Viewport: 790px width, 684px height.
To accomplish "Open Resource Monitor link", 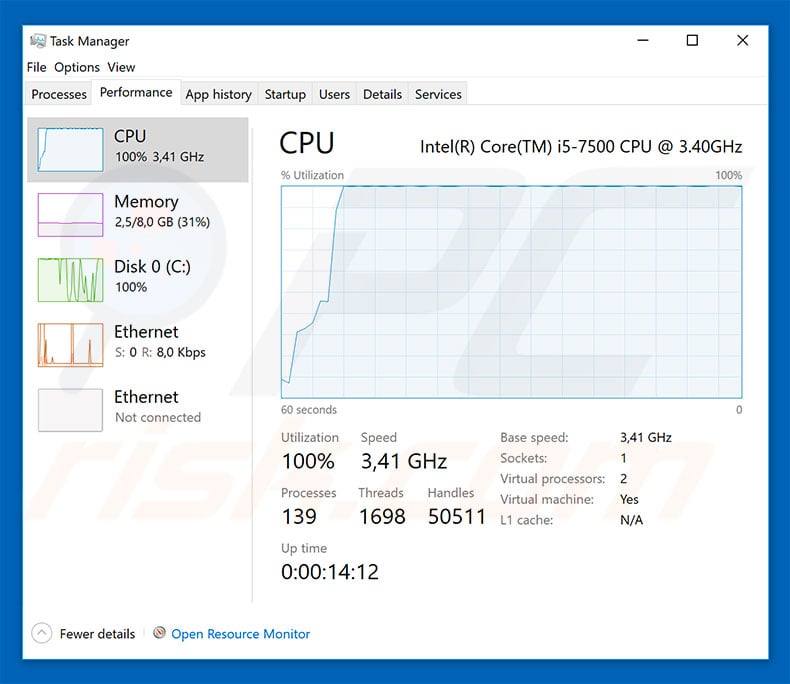I will pos(240,634).
